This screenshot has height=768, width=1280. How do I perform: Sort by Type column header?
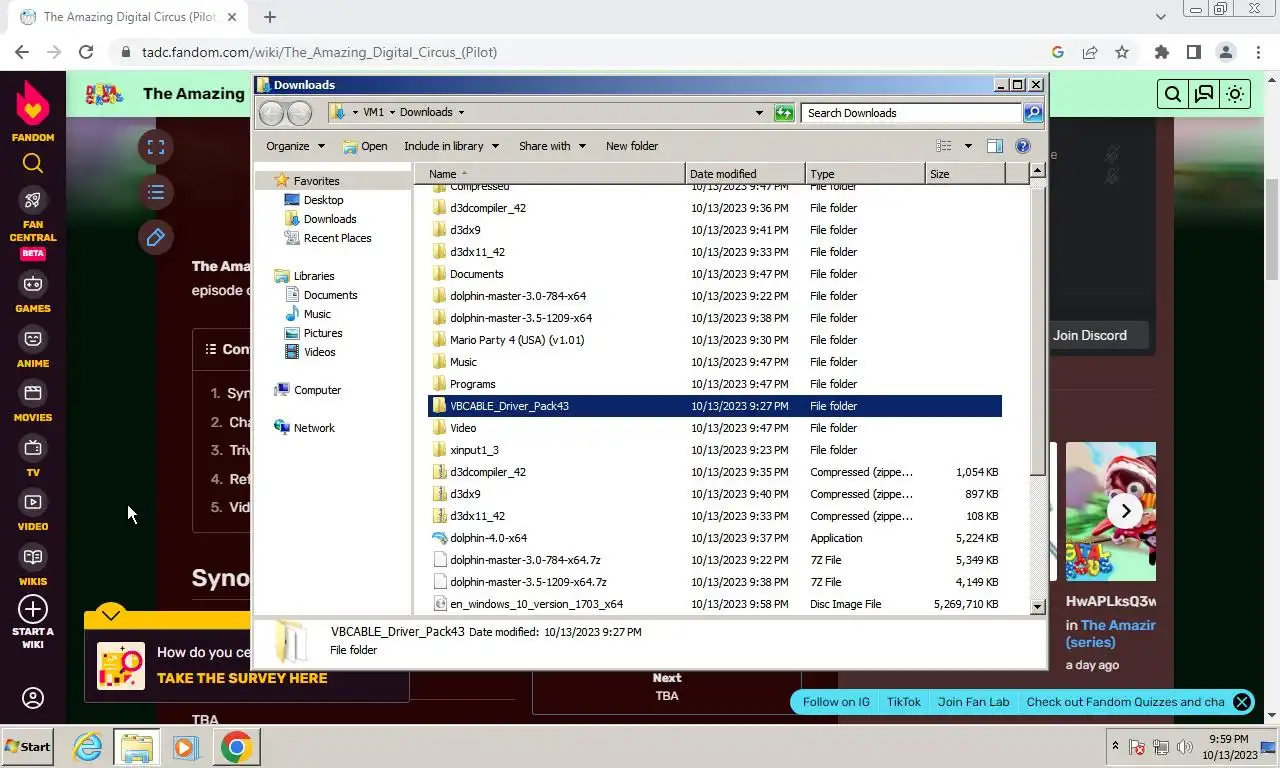coord(865,174)
